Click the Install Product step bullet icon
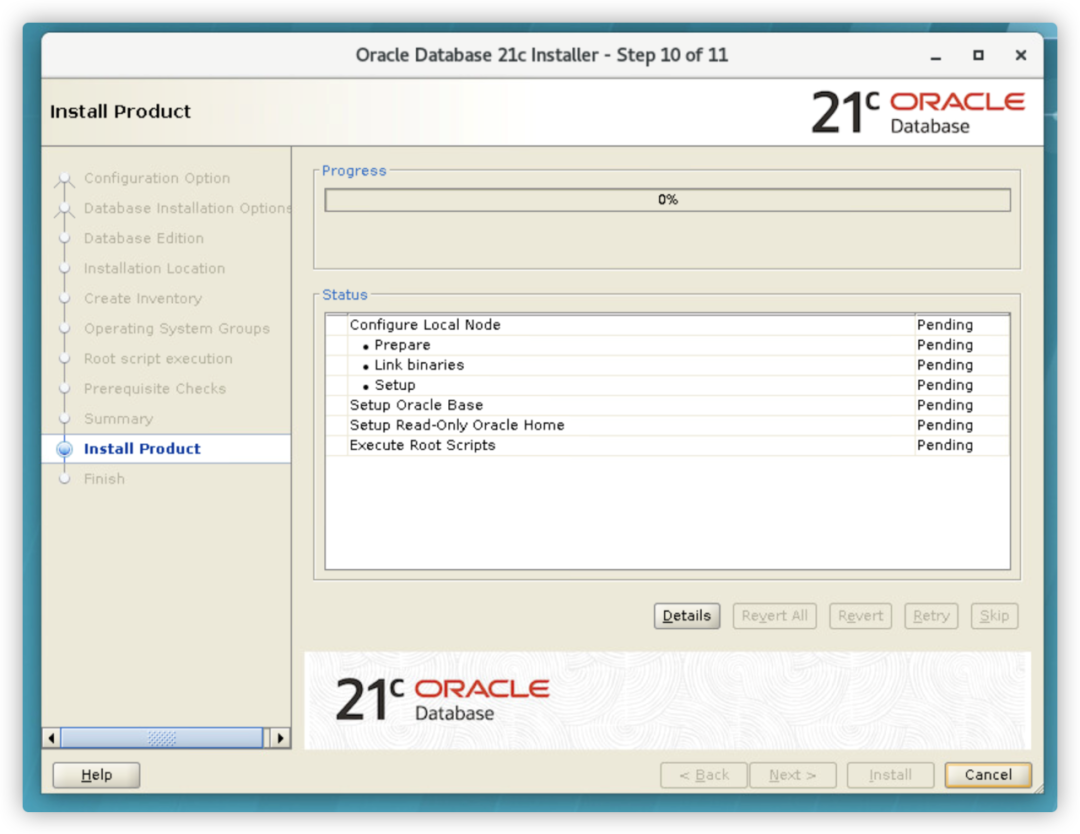 tap(64, 449)
